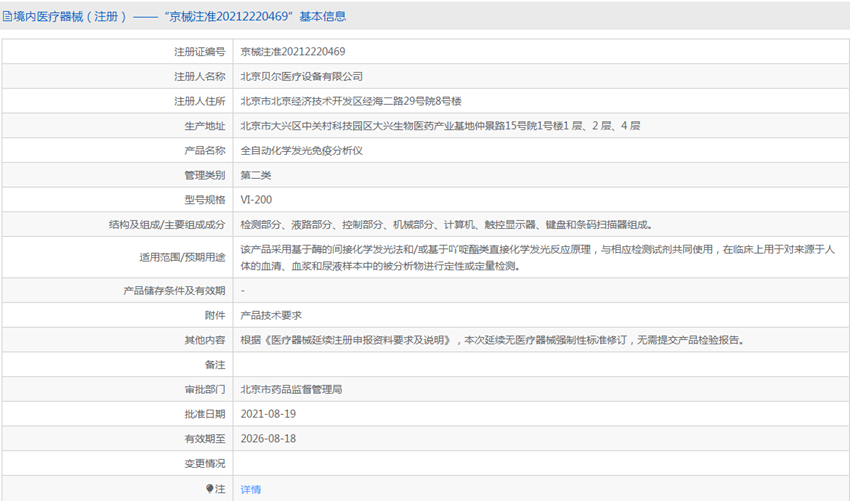The height and width of the screenshot is (501, 850).
Task: Click the registrant address value 经海二路29号院8号楼
Action: click(x=350, y=101)
